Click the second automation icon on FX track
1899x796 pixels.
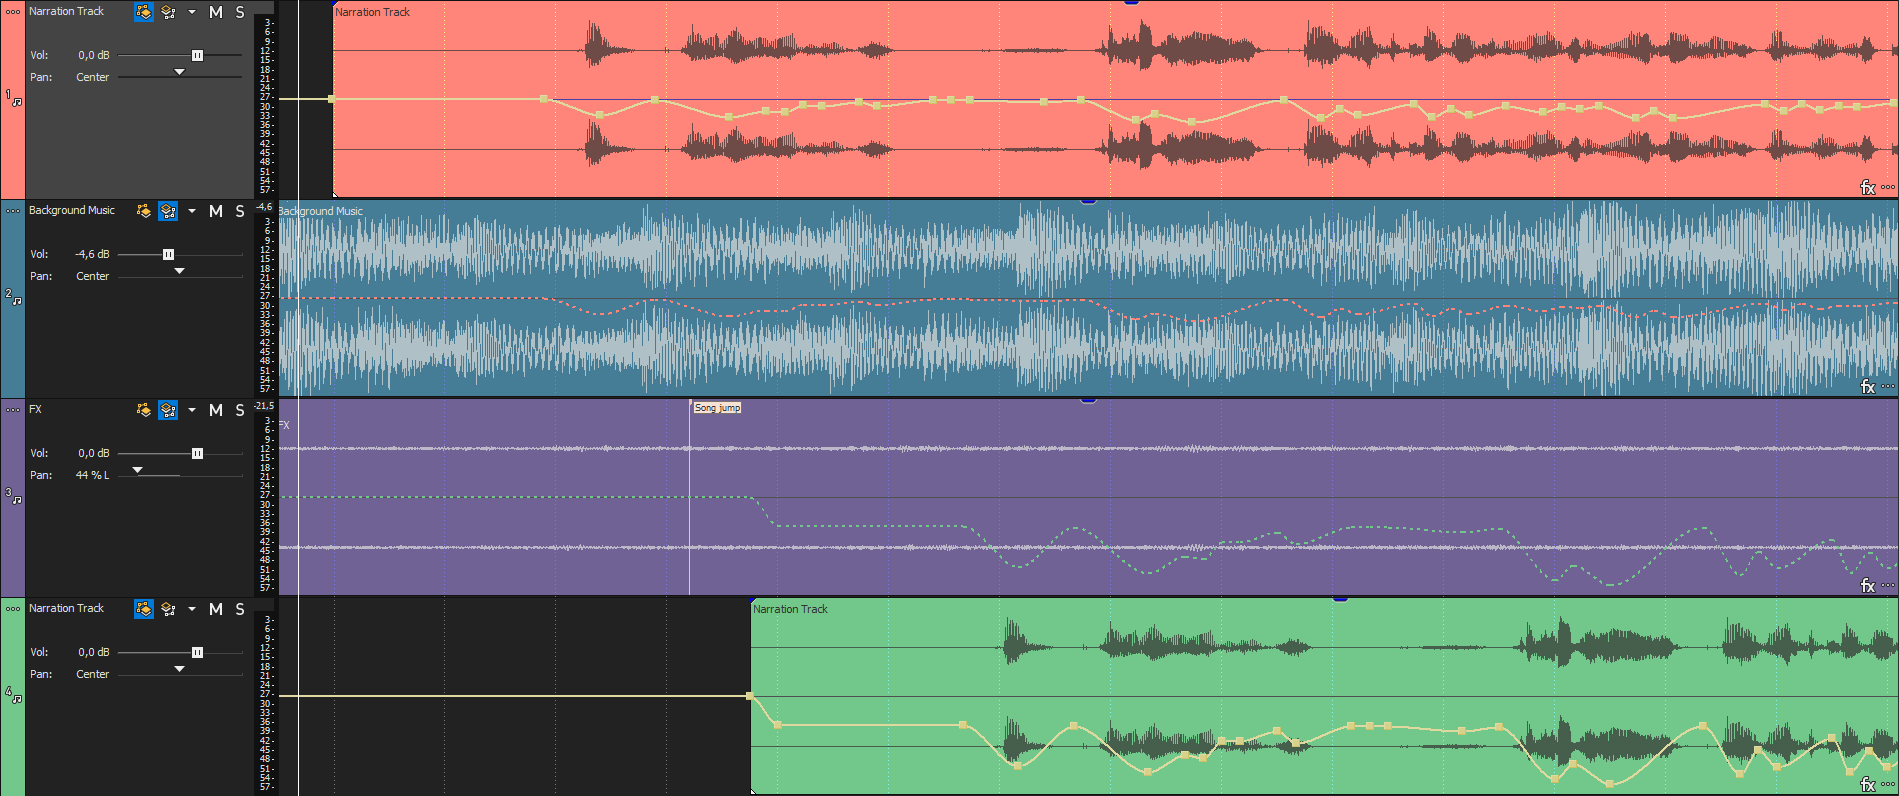point(168,410)
